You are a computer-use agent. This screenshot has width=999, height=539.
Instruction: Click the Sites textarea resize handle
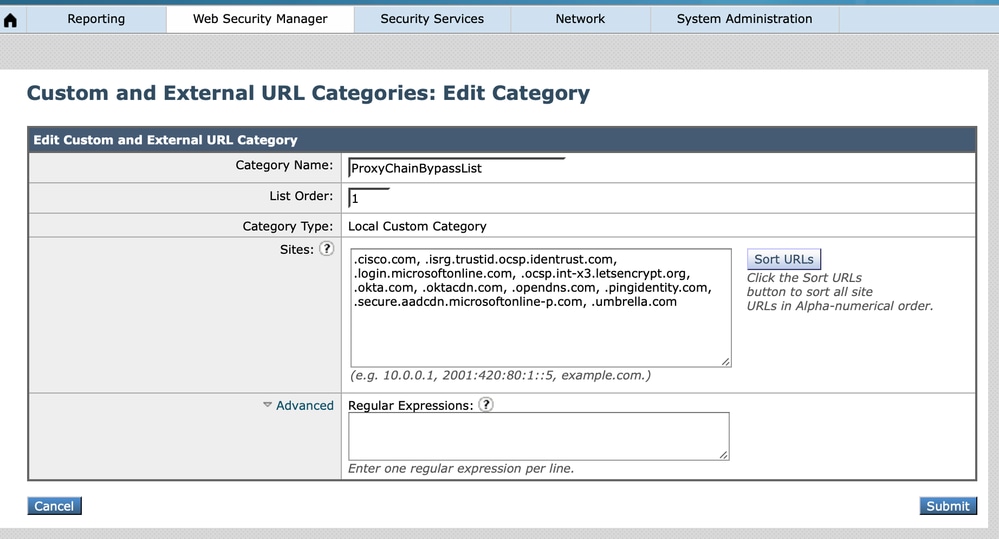click(x=725, y=361)
